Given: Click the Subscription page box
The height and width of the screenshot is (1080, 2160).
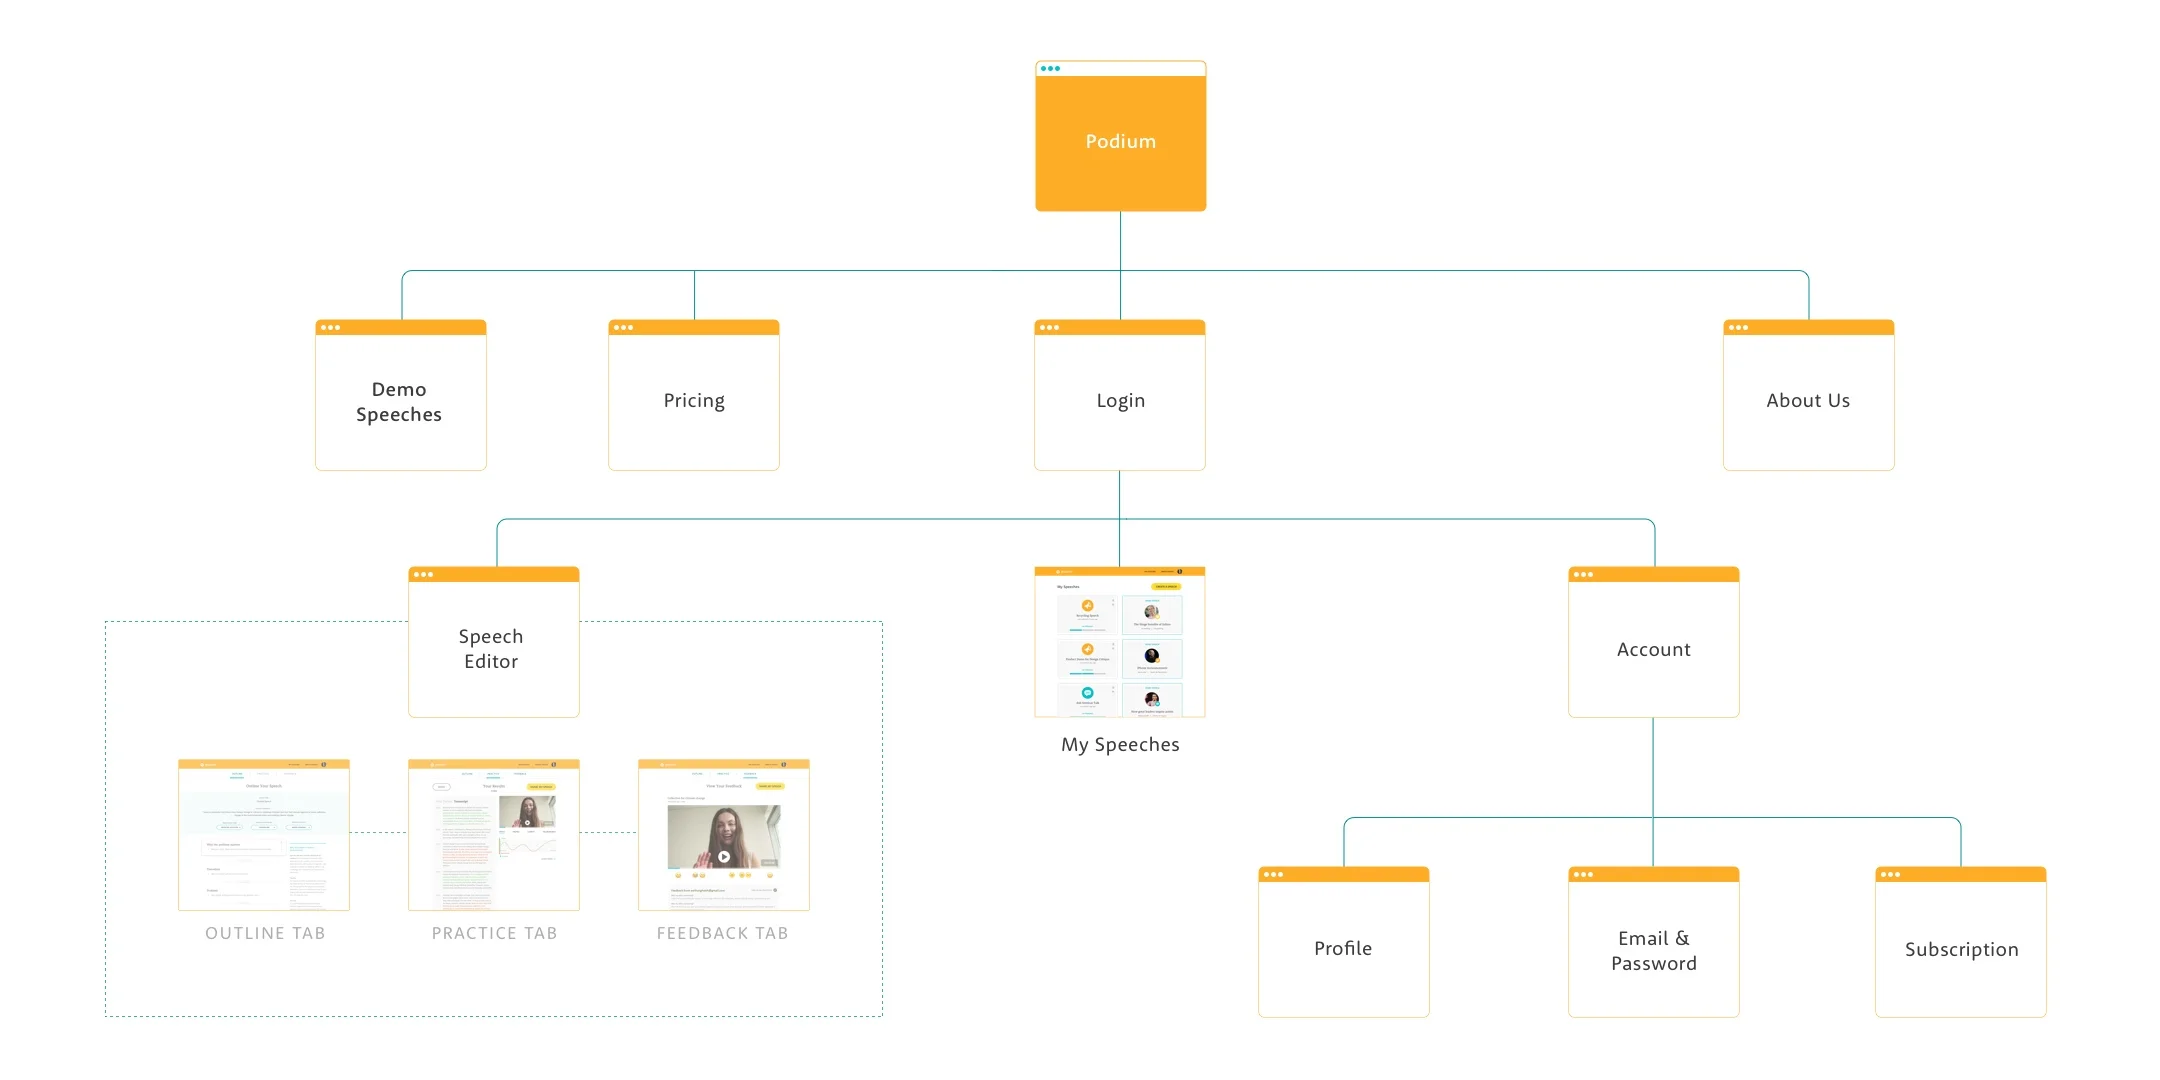Looking at the screenshot, I should tap(1961, 942).
